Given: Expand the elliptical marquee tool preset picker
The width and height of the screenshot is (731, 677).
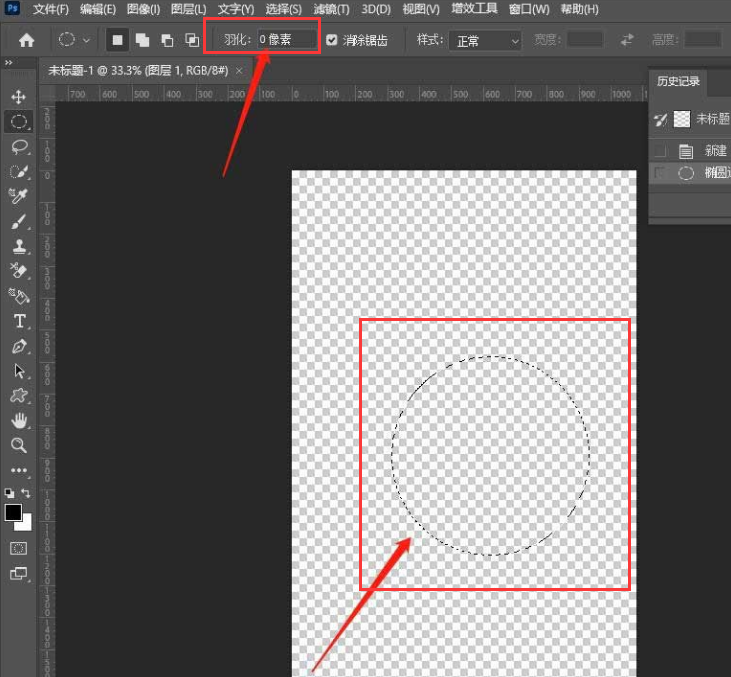Looking at the screenshot, I should (75, 40).
